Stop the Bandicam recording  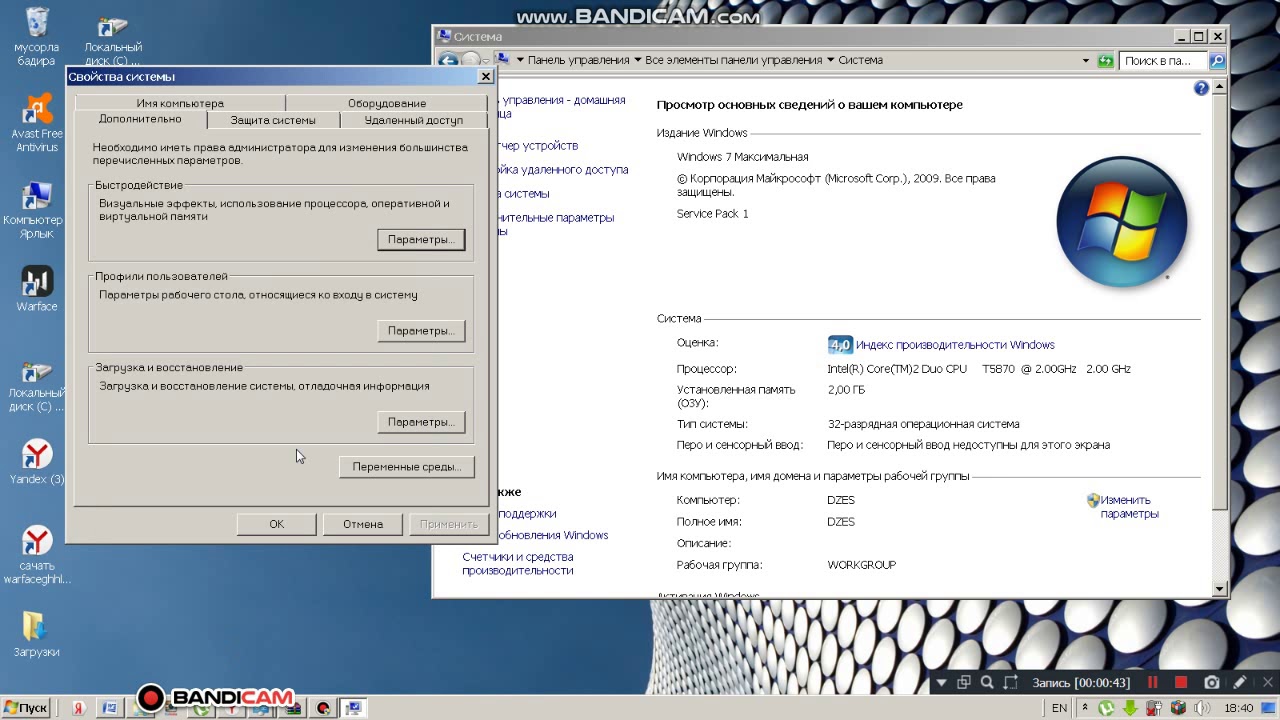point(1181,682)
